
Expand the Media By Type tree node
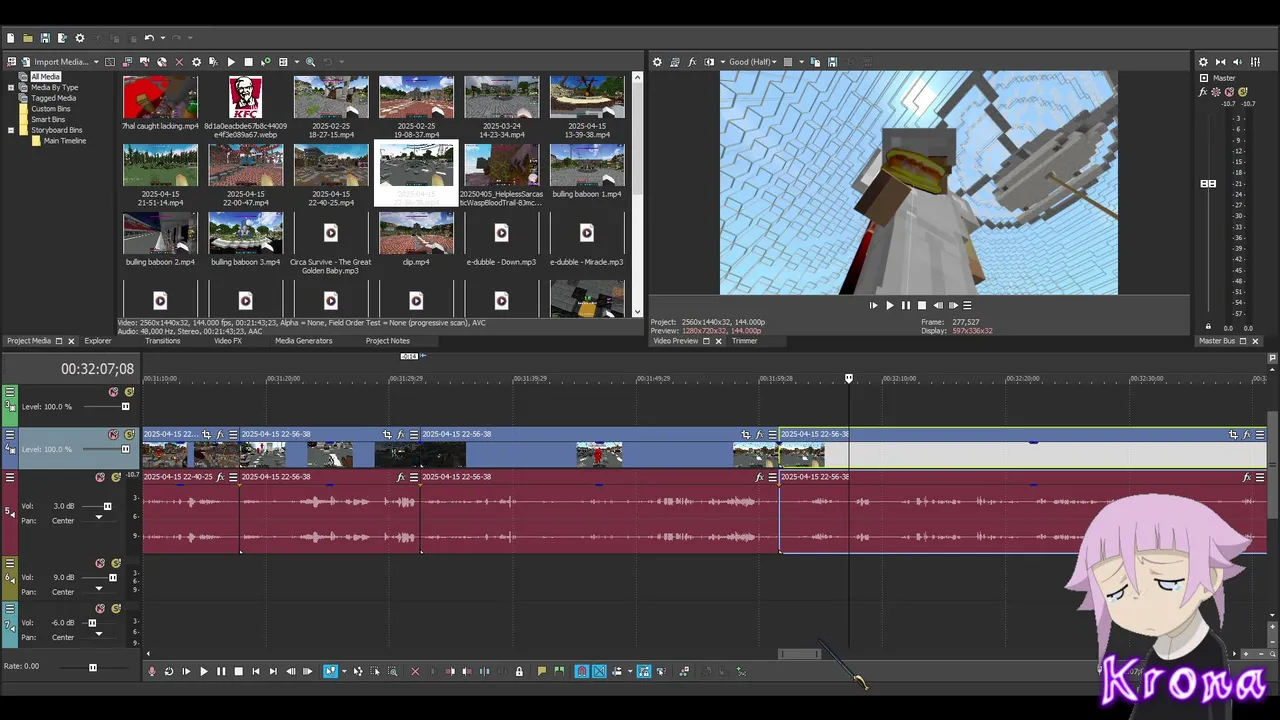click(x=11, y=88)
